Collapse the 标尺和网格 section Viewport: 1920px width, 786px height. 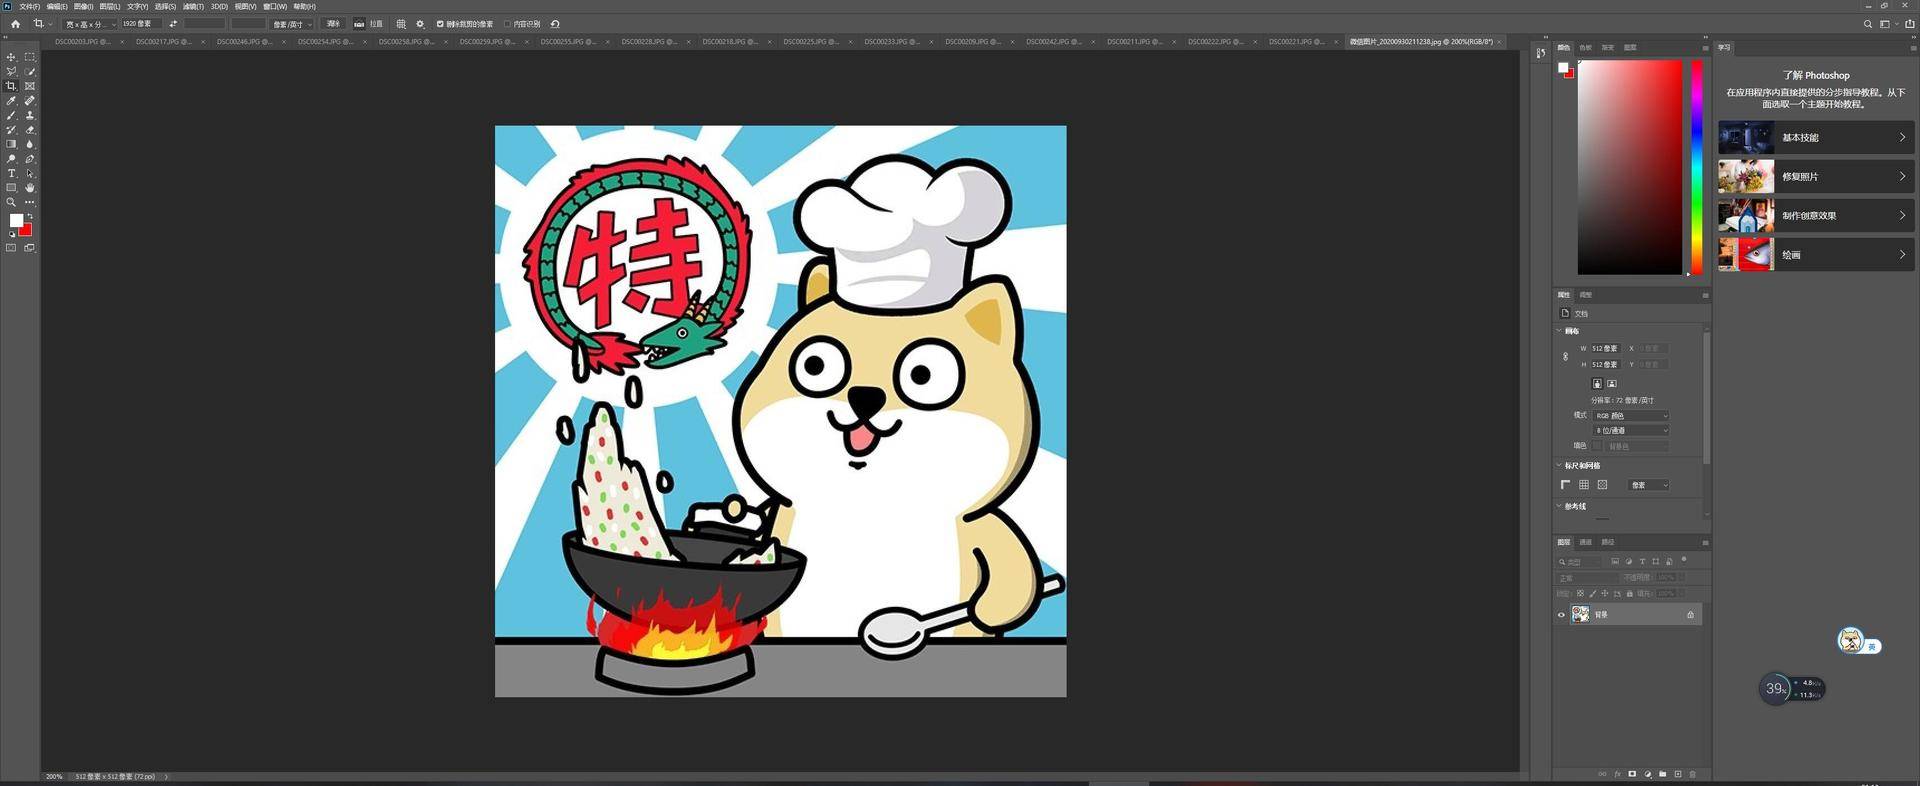pyautogui.click(x=1559, y=466)
